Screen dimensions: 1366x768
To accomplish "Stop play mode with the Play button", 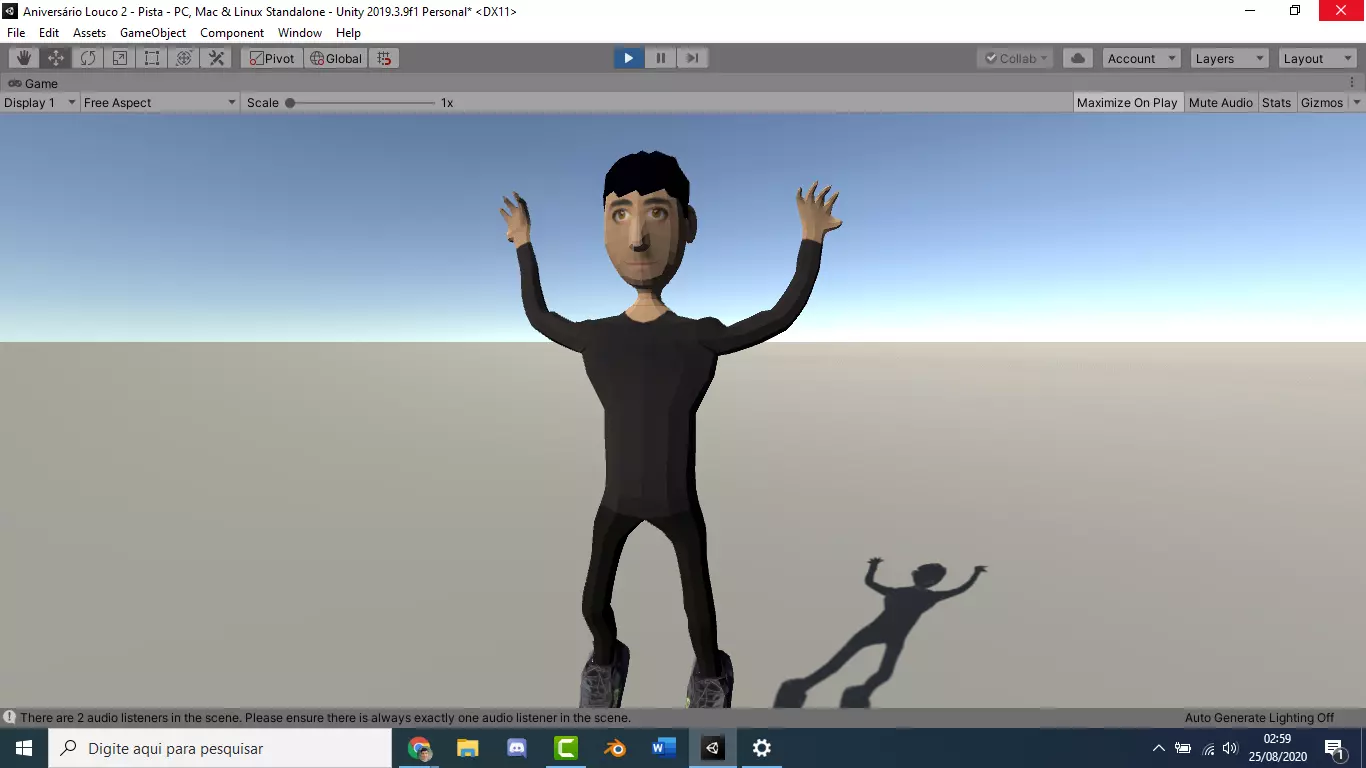I will click(628, 58).
